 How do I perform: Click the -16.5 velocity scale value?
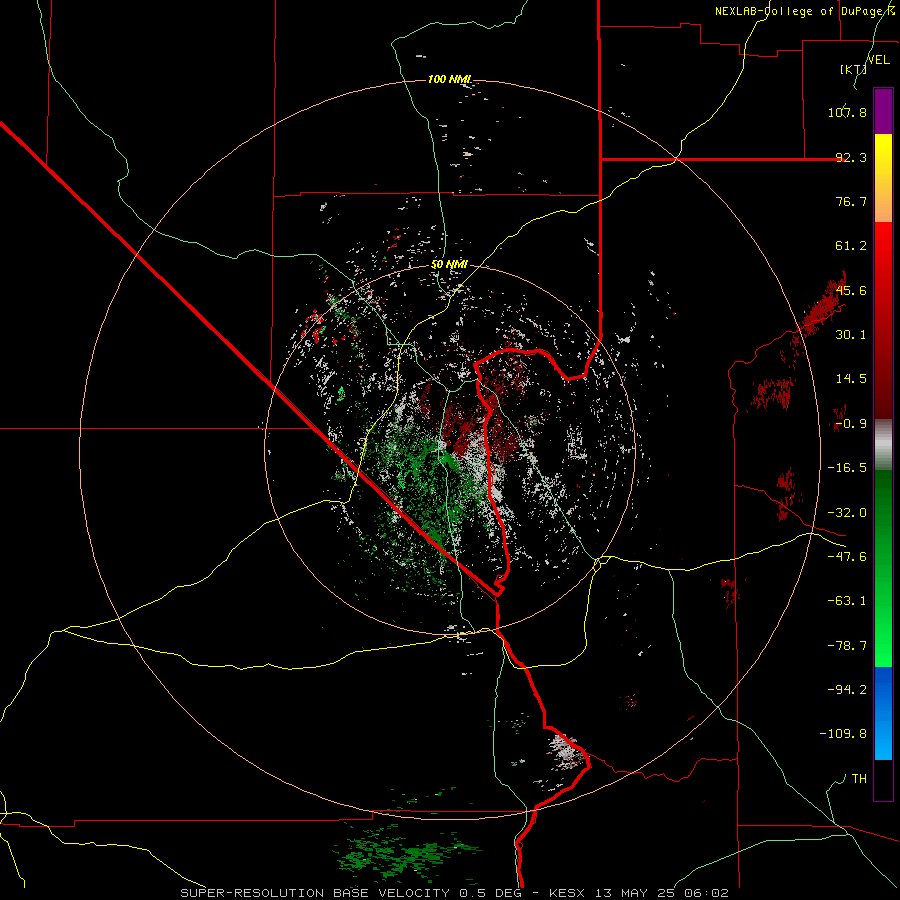click(847, 468)
